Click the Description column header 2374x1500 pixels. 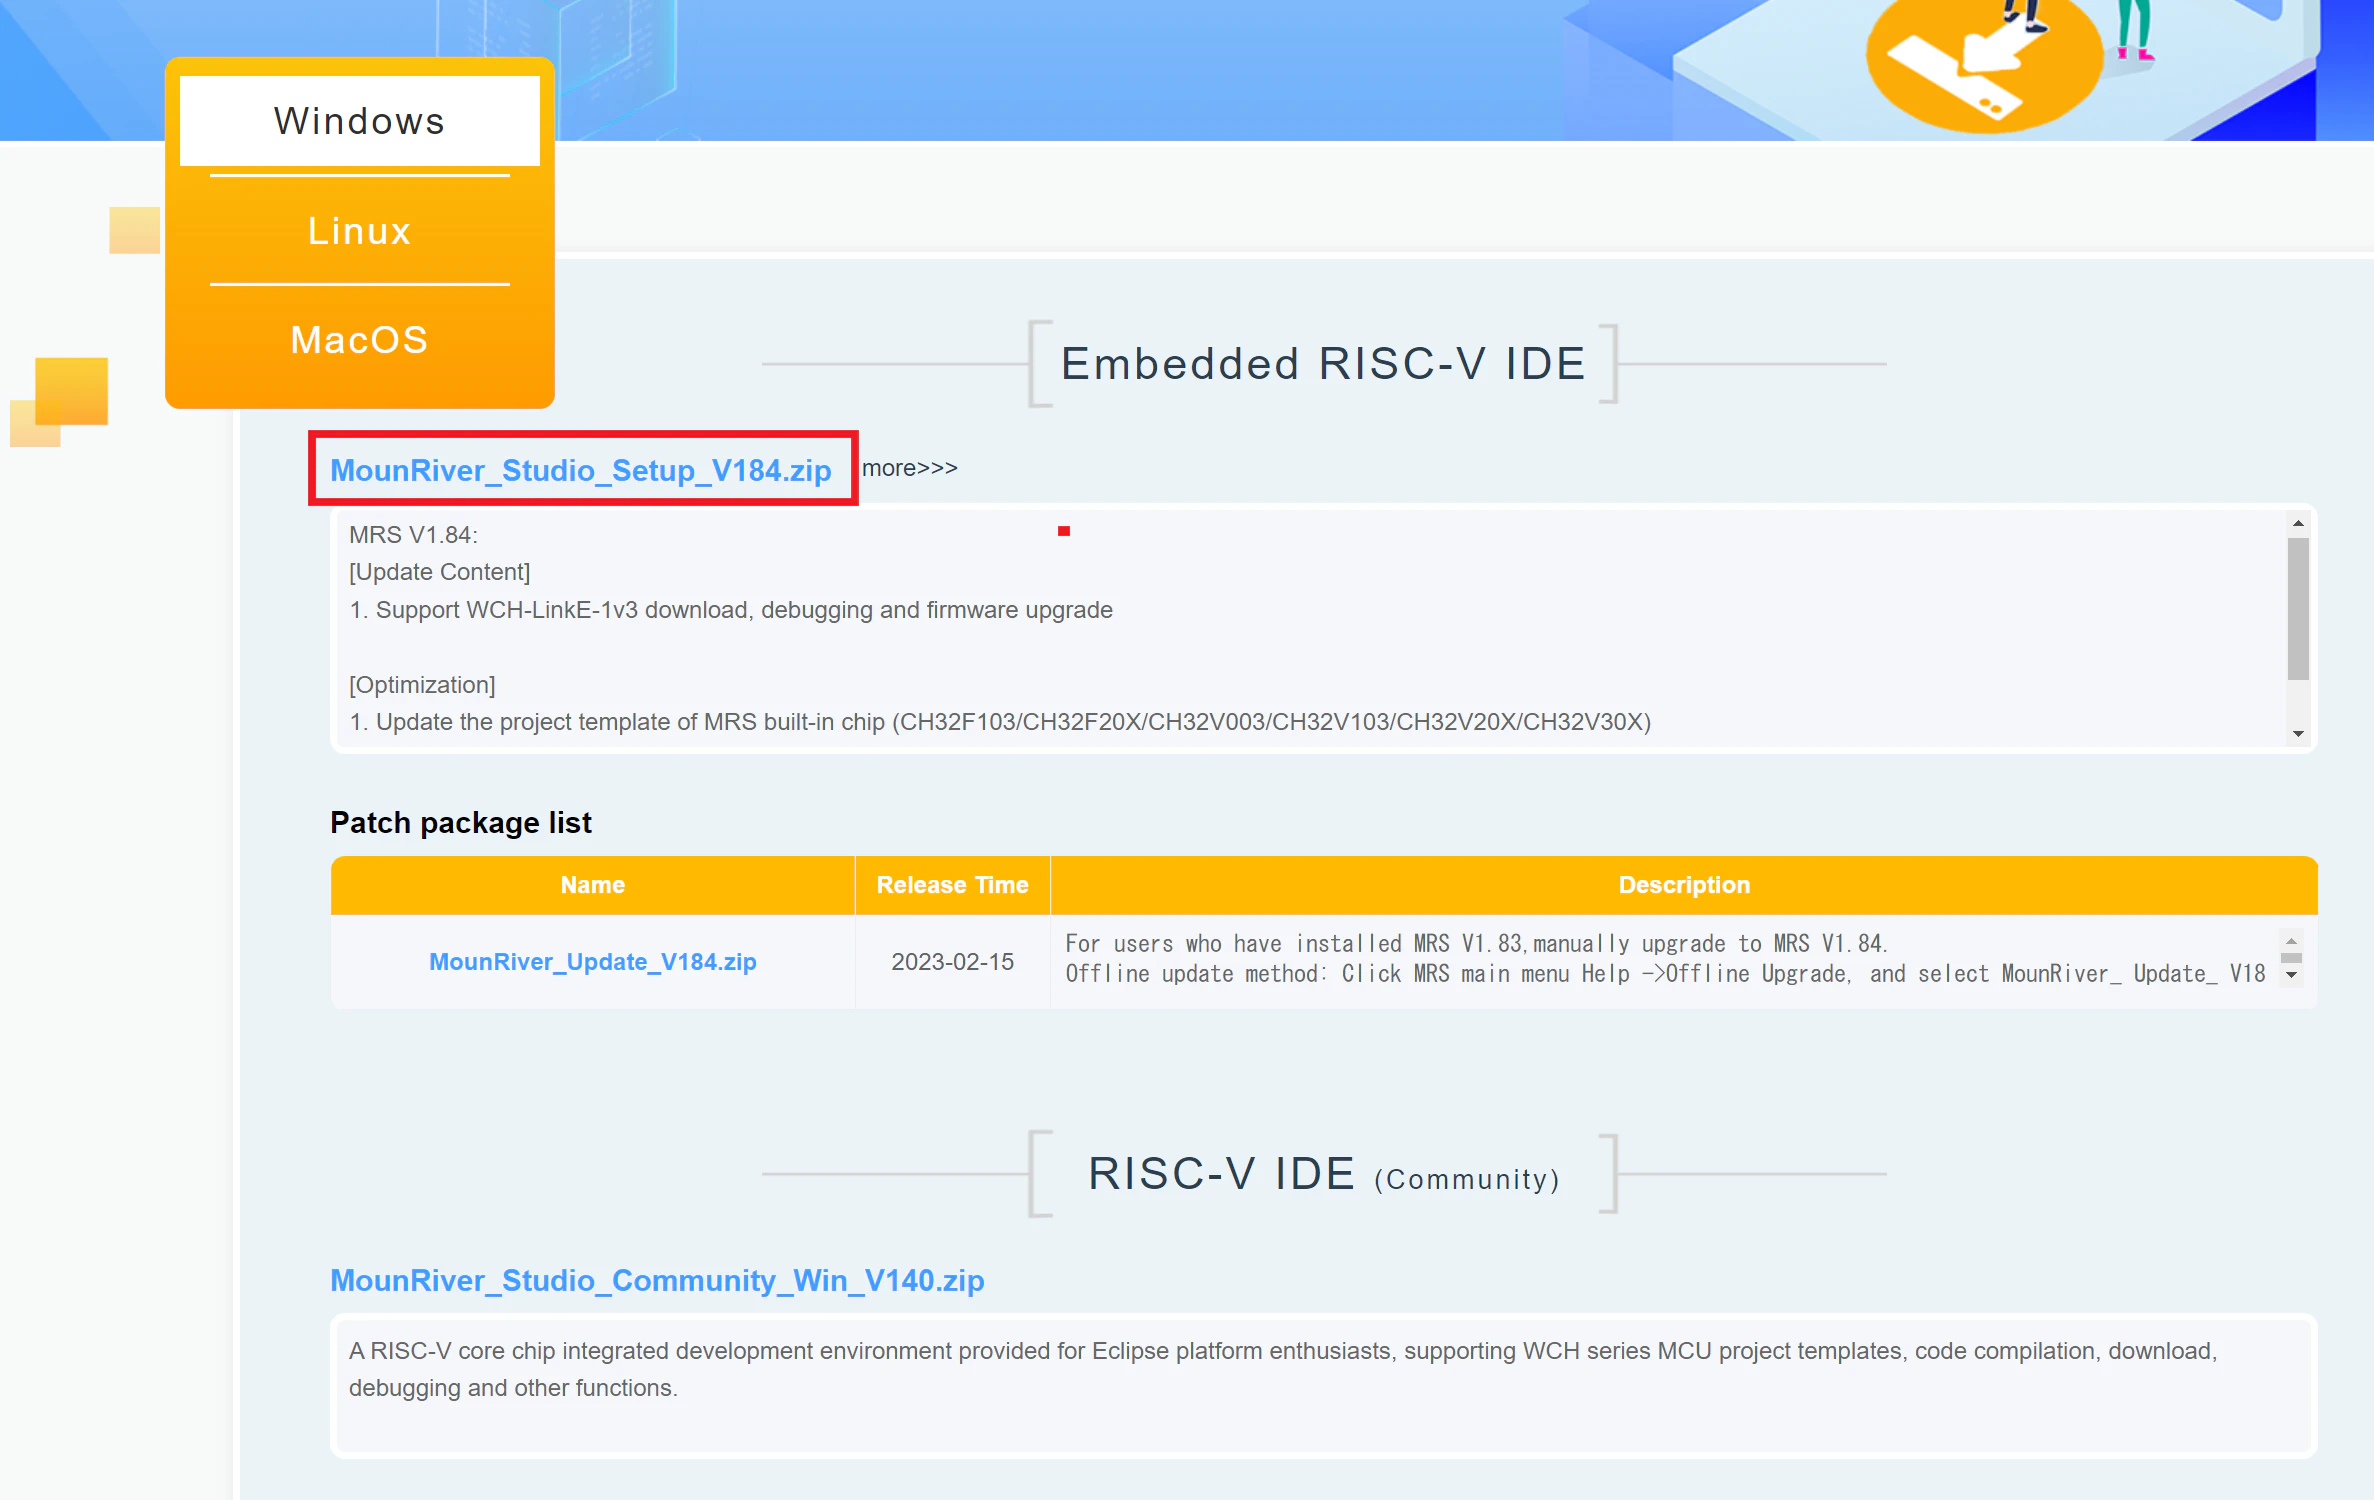pyautogui.click(x=1684, y=885)
